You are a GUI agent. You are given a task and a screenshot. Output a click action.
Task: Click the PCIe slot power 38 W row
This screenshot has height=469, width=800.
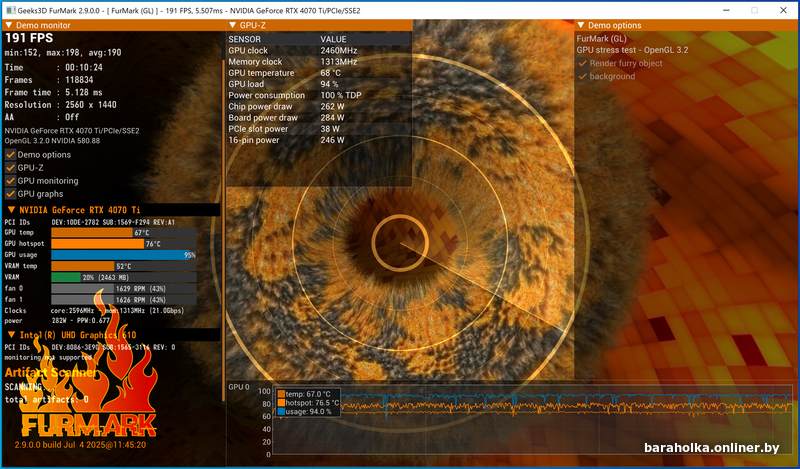pos(319,129)
